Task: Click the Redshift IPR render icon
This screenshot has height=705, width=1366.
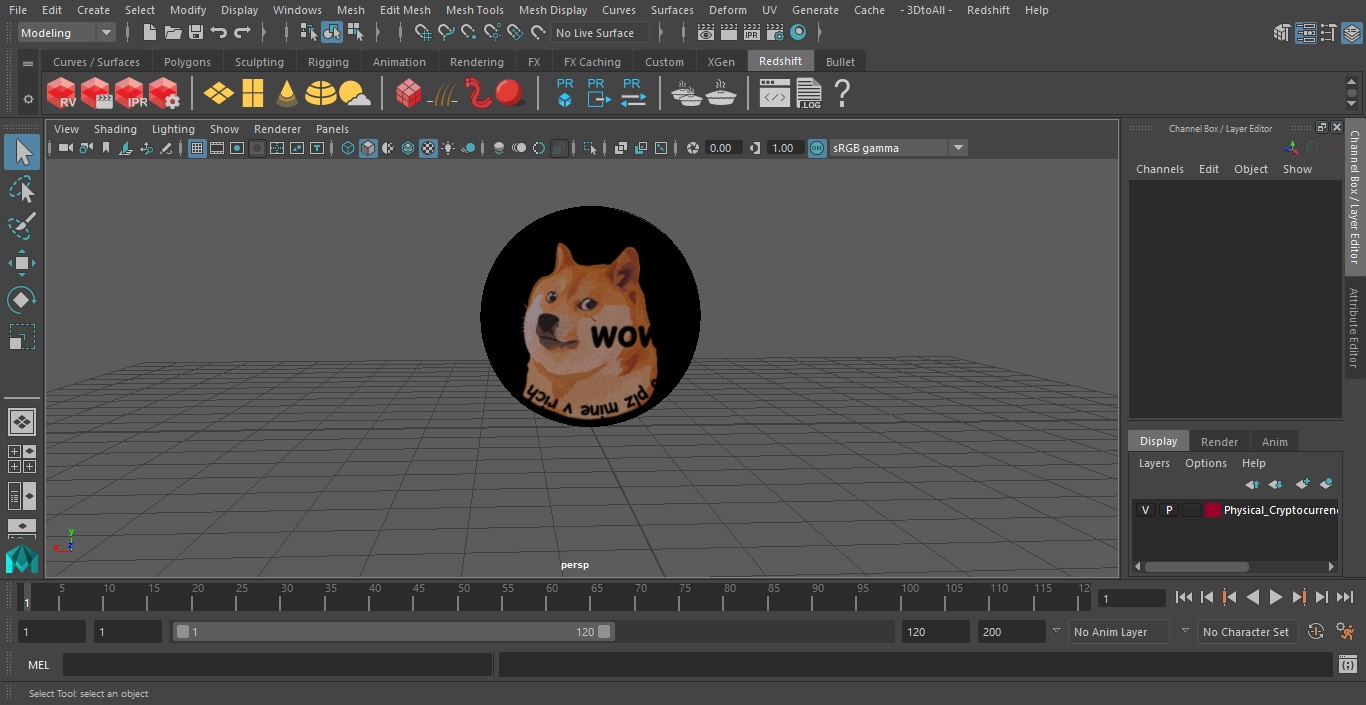Action: click(x=130, y=94)
